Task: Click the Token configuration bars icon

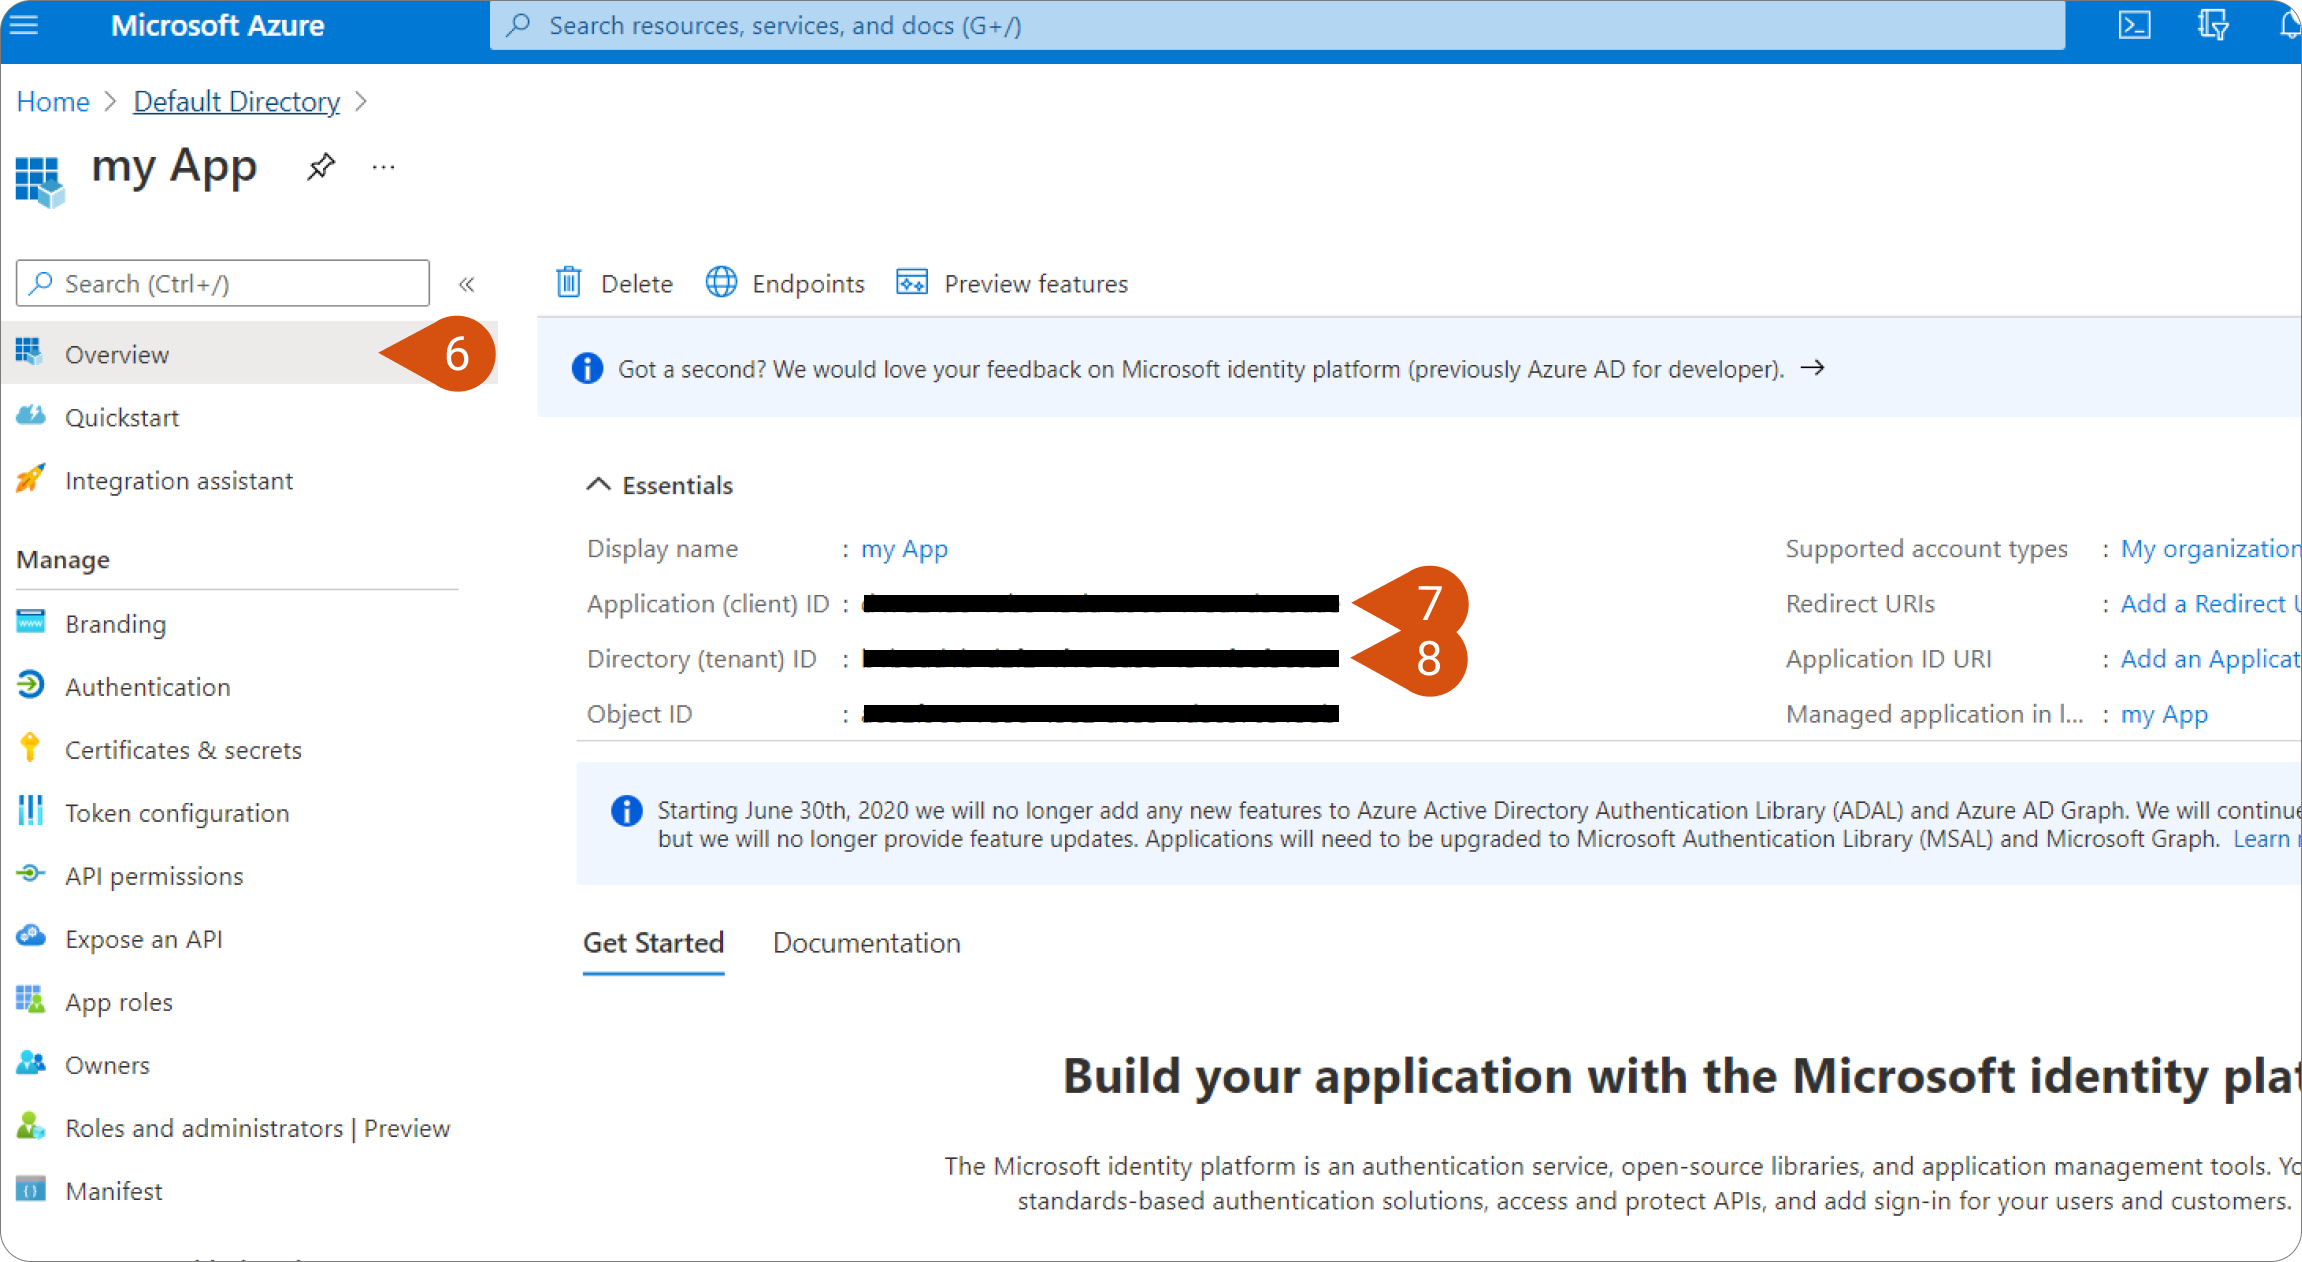Action: click(x=31, y=811)
